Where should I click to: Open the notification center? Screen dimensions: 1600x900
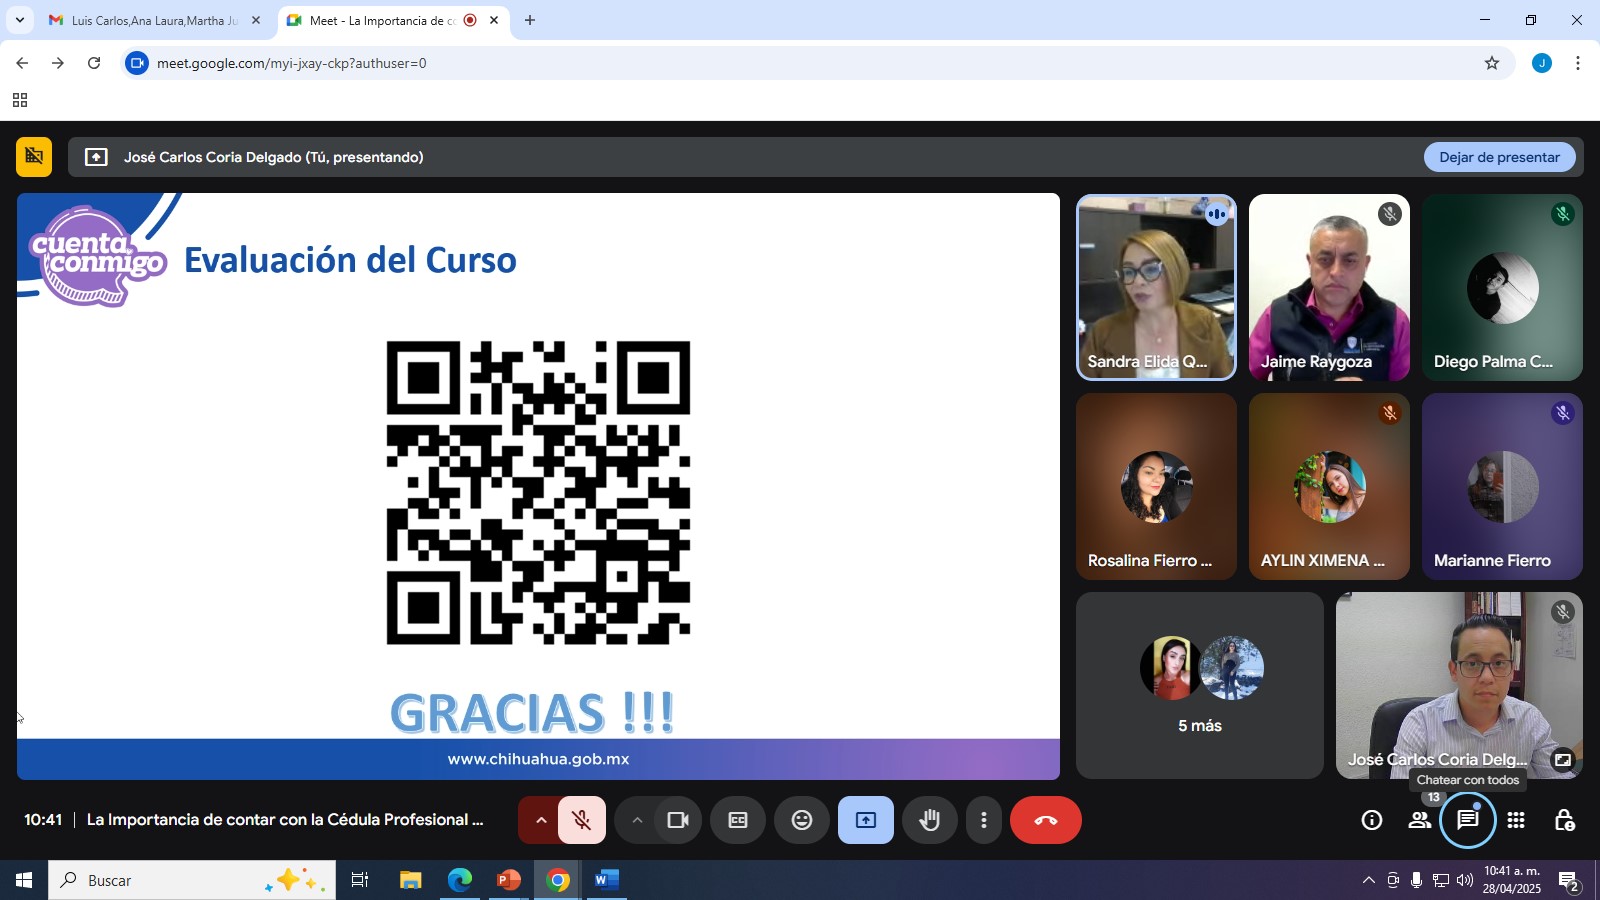[1569, 881]
